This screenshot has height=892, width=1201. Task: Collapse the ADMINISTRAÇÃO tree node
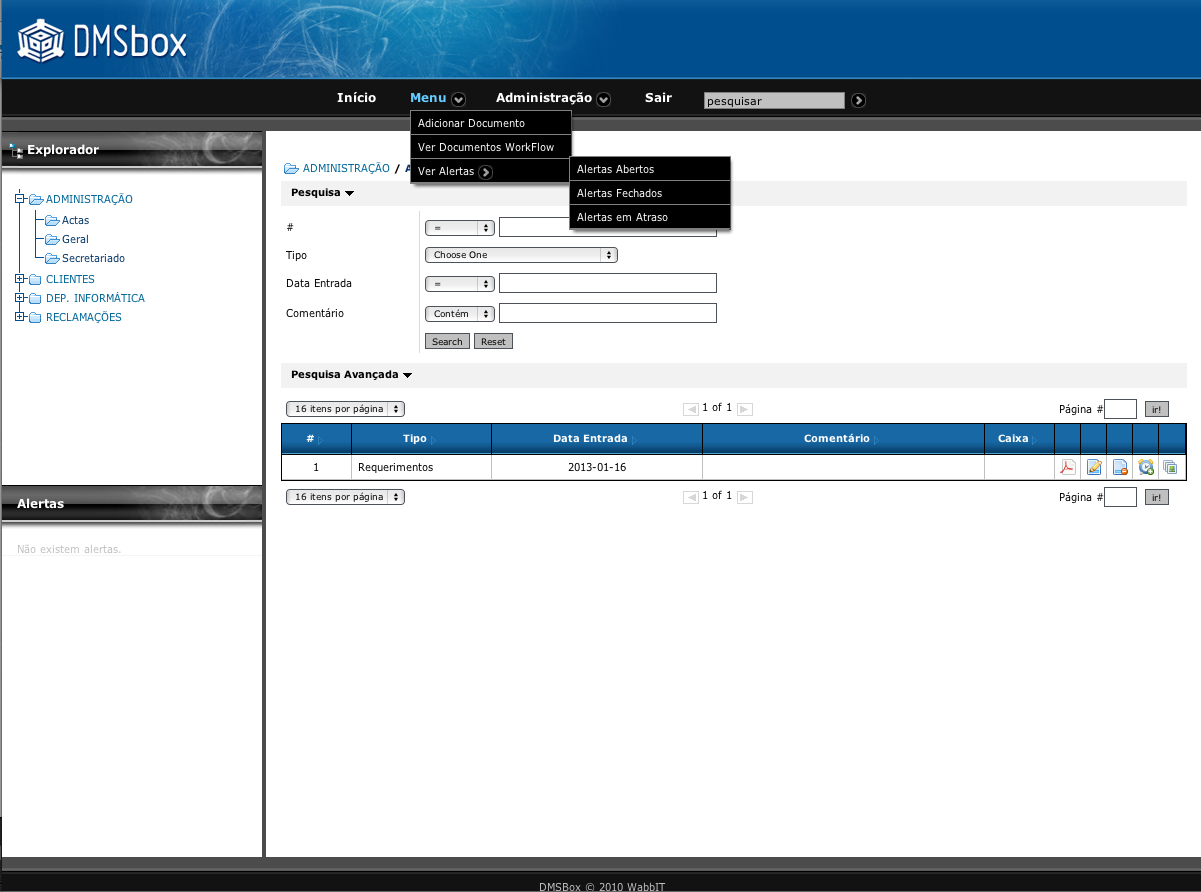(19, 199)
